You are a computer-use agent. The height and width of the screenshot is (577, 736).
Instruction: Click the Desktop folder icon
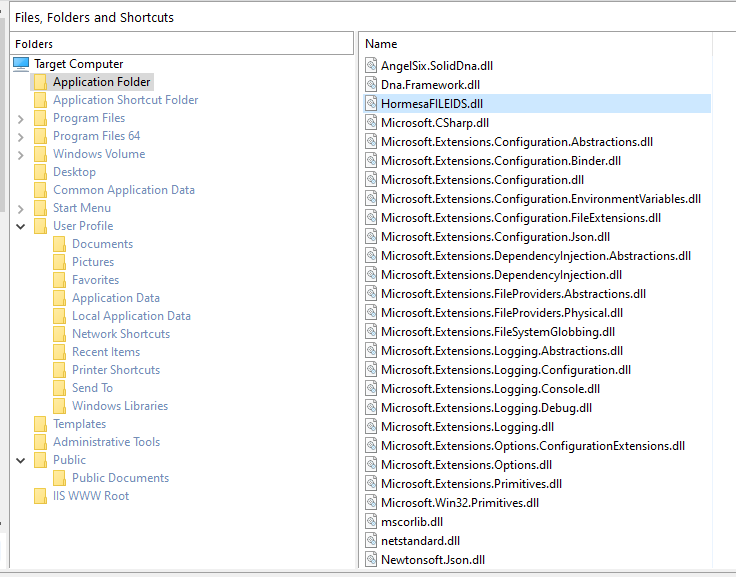pos(41,172)
